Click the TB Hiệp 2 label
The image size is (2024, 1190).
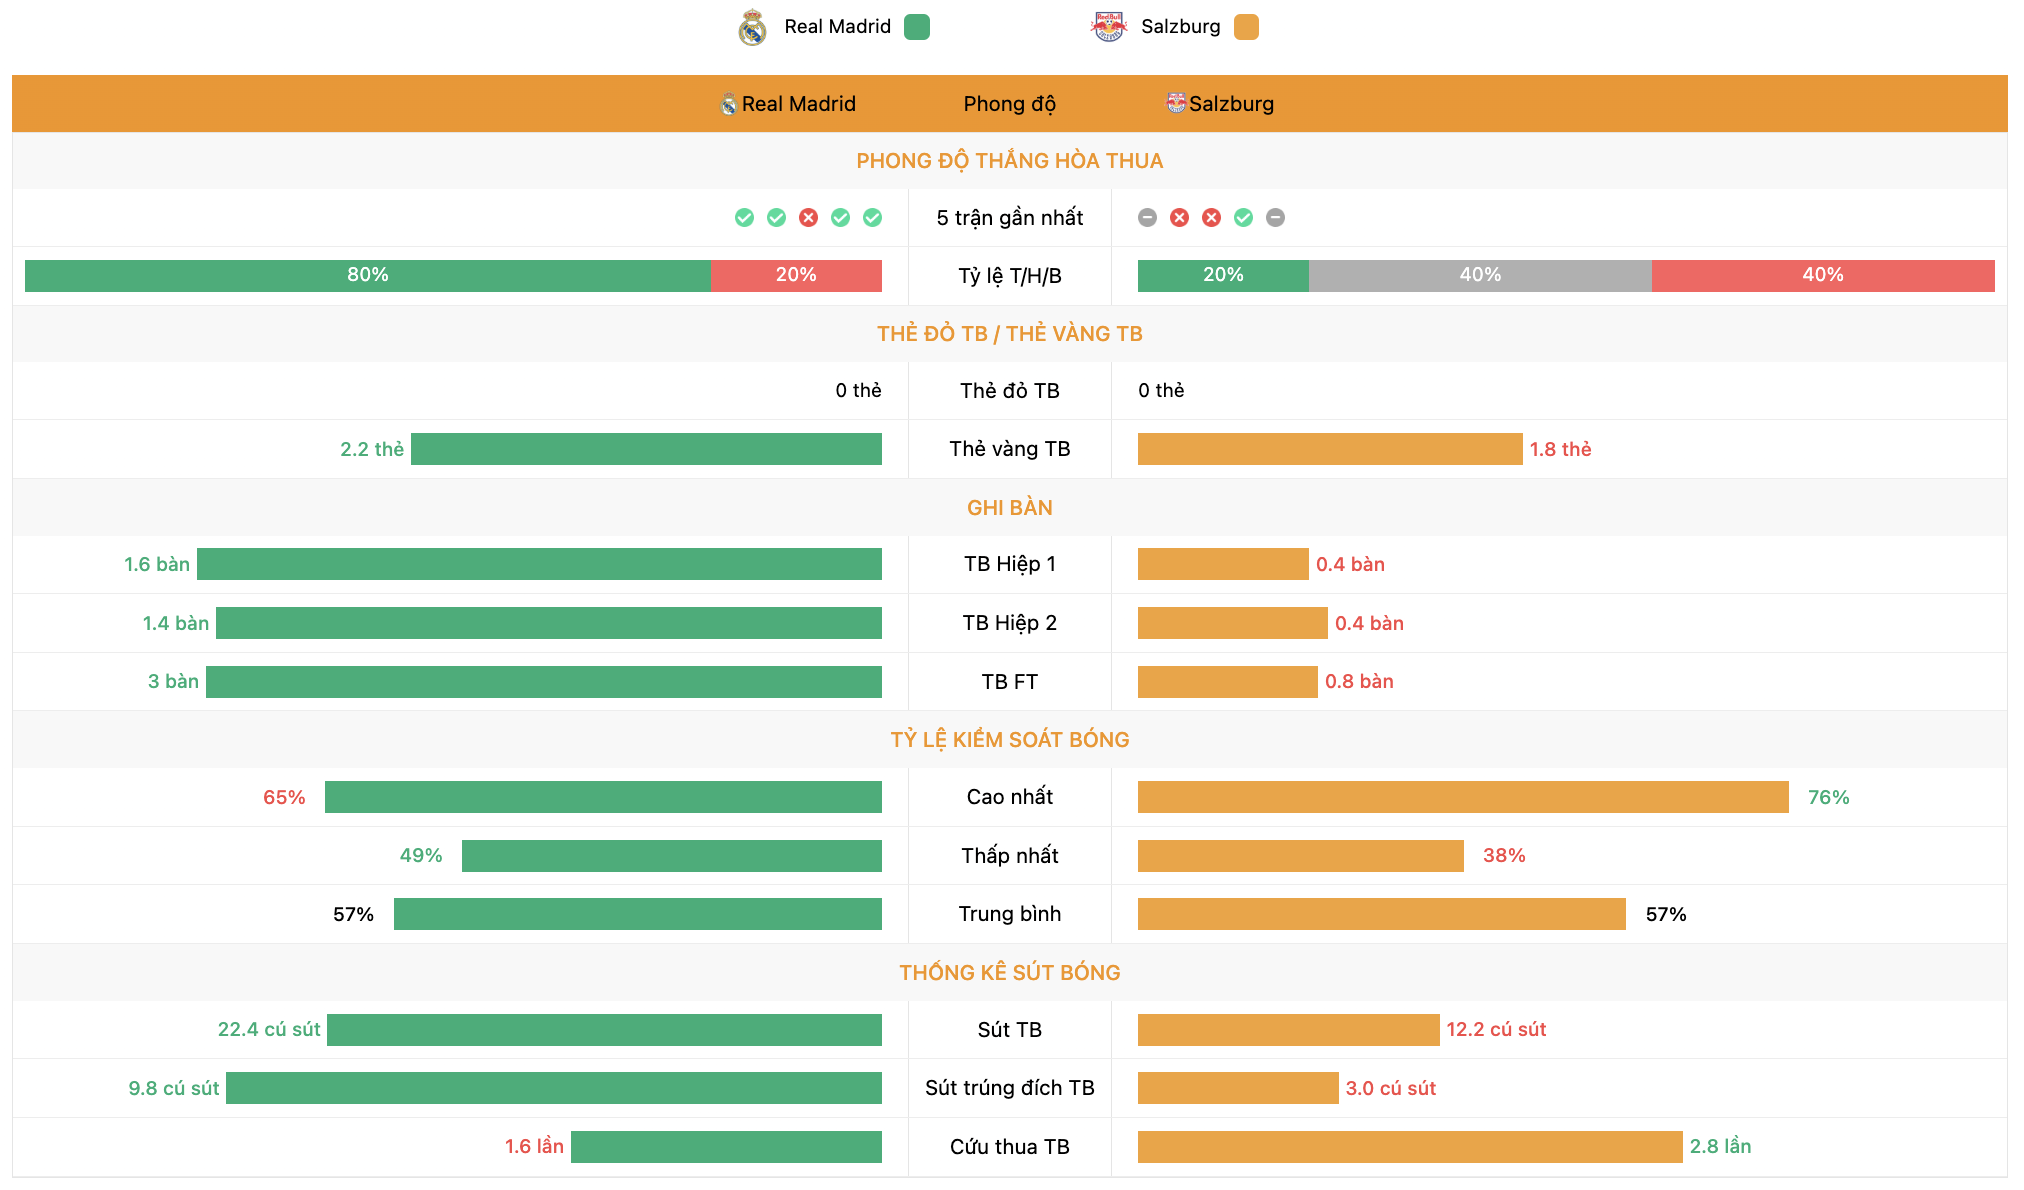(1009, 623)
